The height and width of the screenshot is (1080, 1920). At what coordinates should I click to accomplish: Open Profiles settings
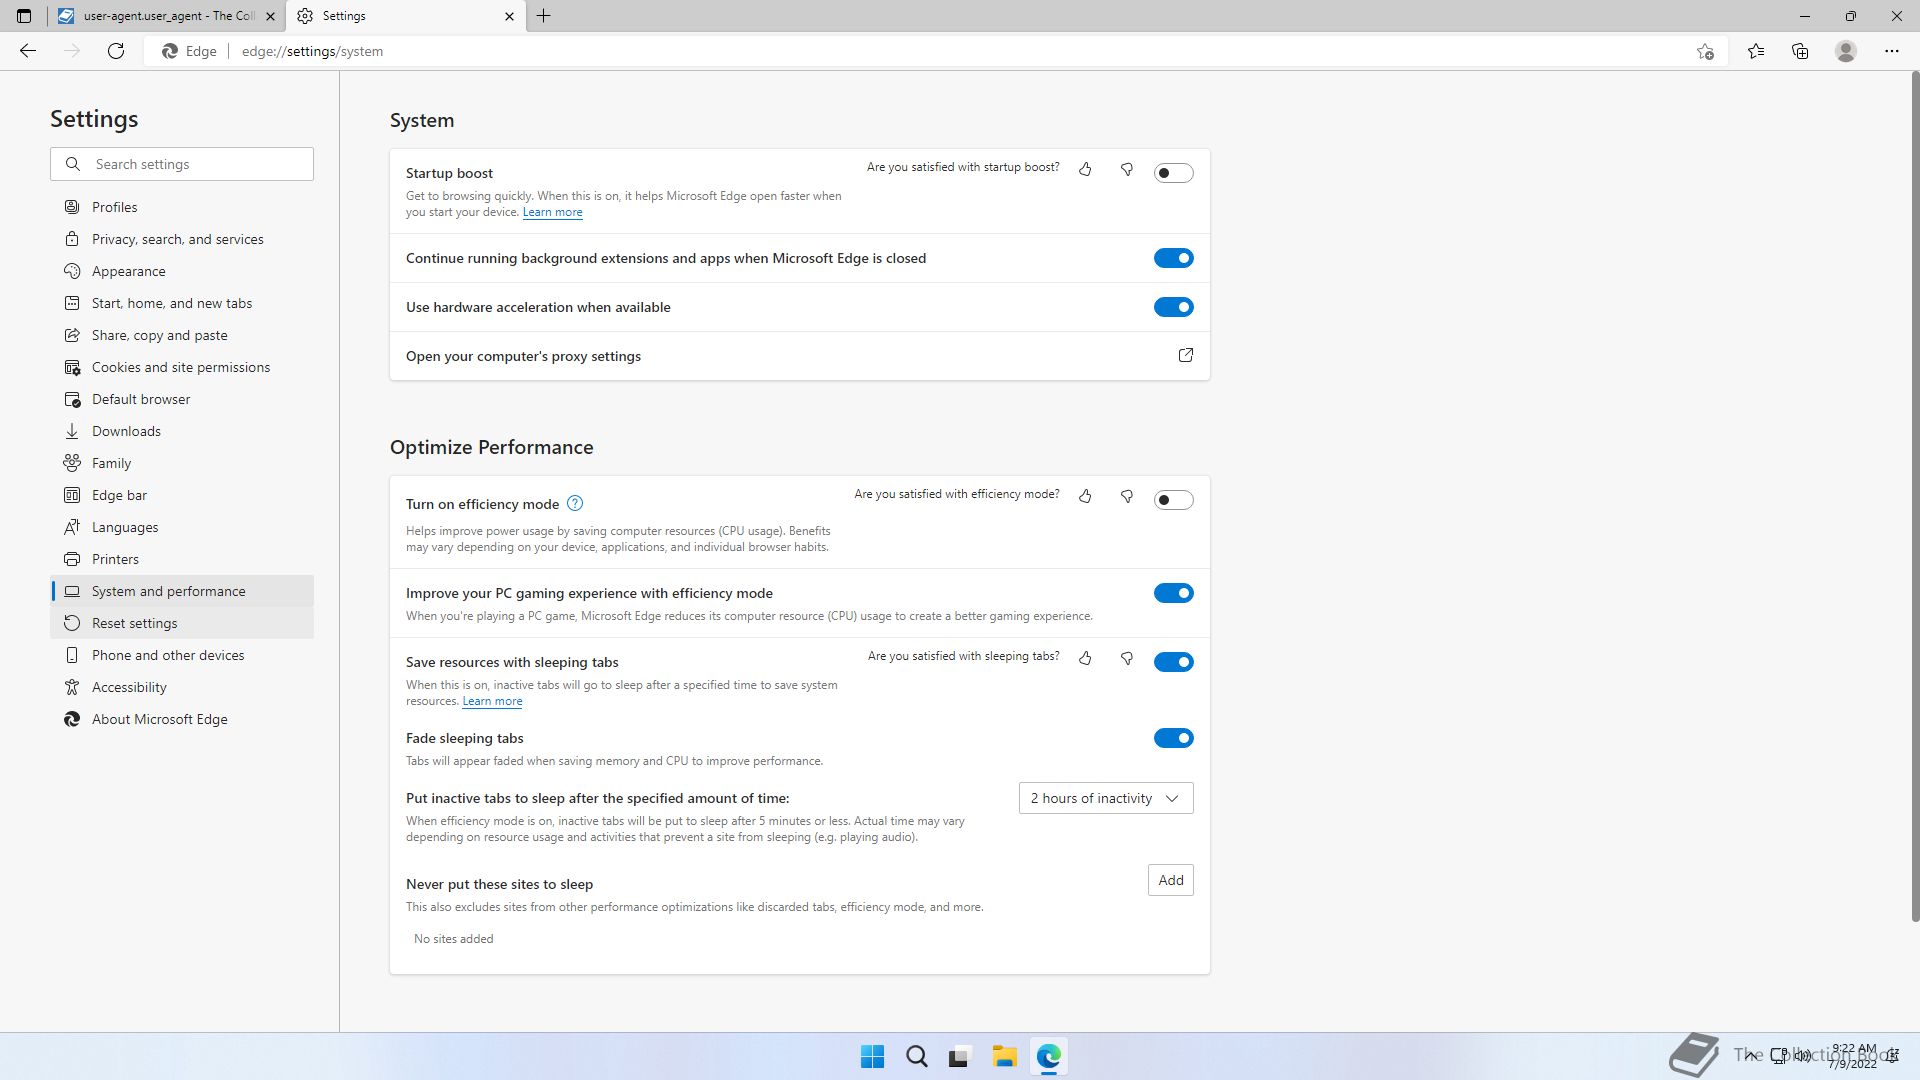(x=182, y=207)
